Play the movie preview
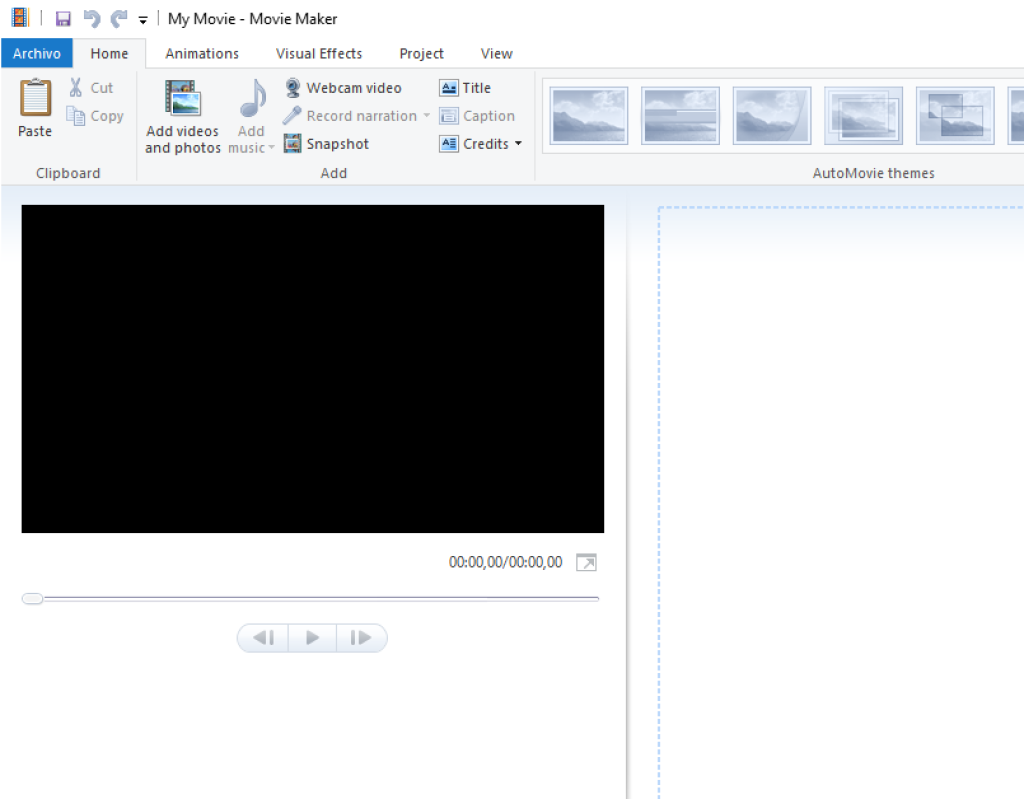Viewport: 1024px width, 799px height. [312, 637]
